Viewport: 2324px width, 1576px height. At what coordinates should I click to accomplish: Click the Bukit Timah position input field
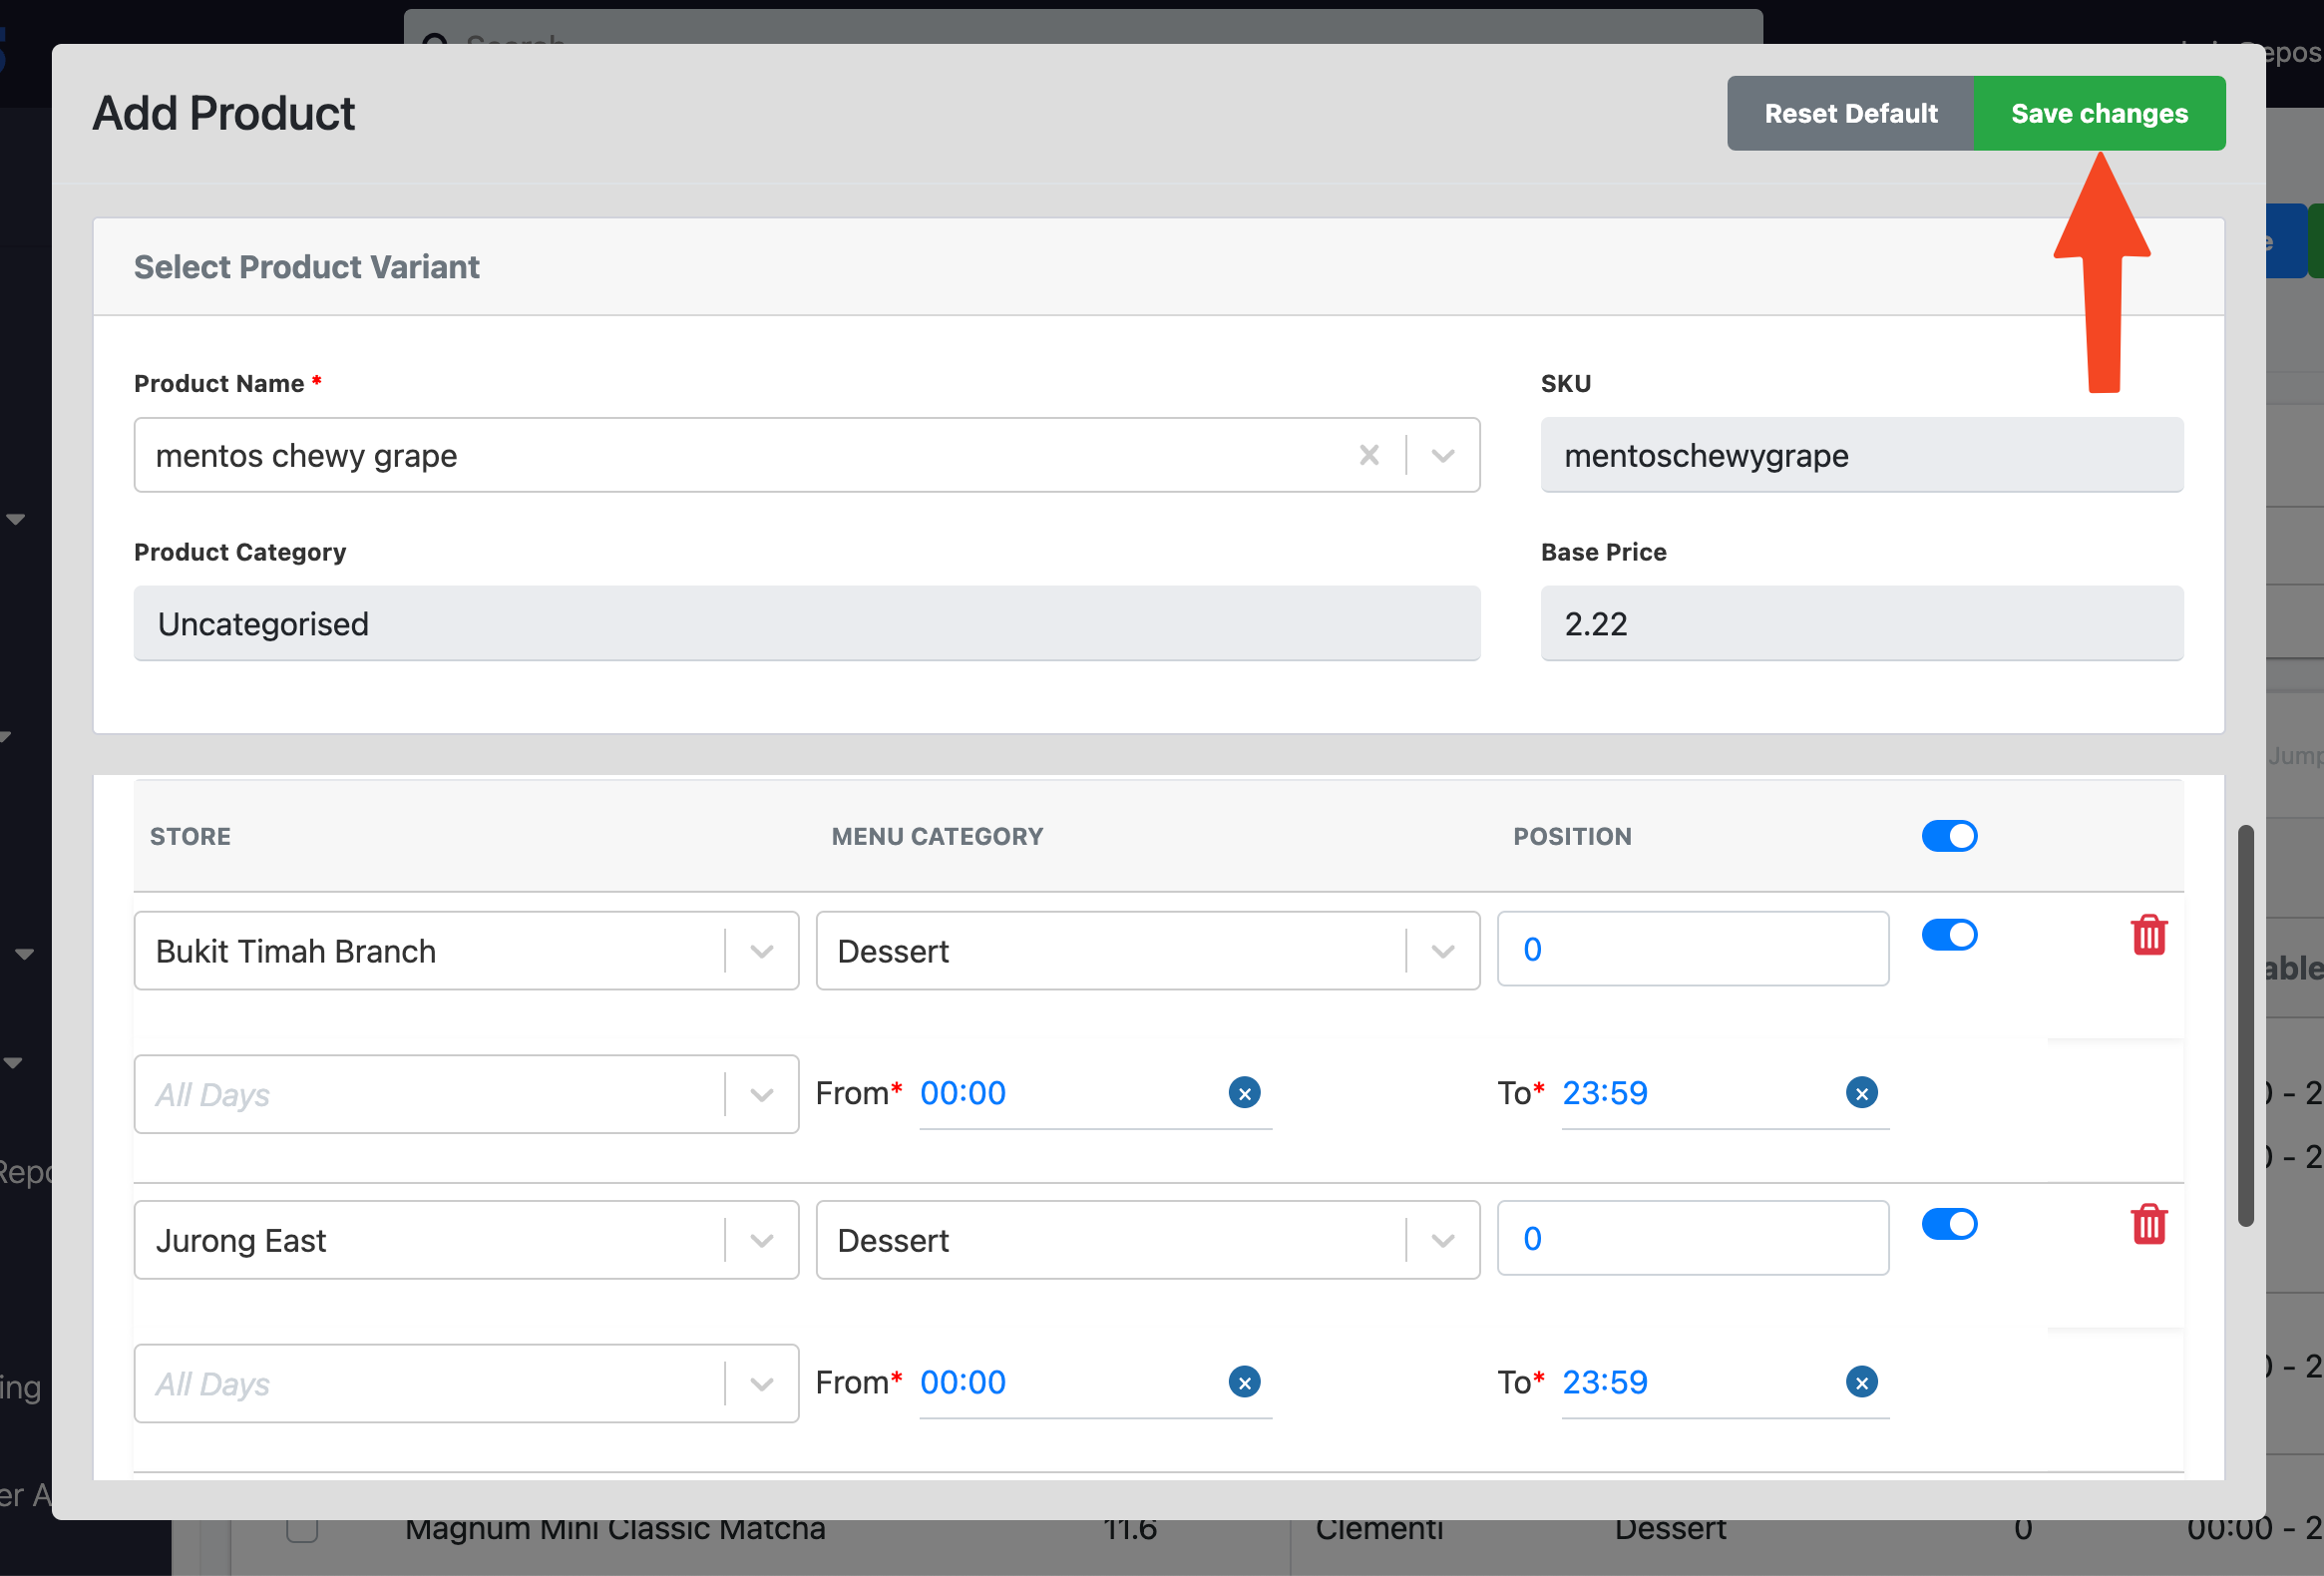pyautogui.click(x=1692, y=949)
